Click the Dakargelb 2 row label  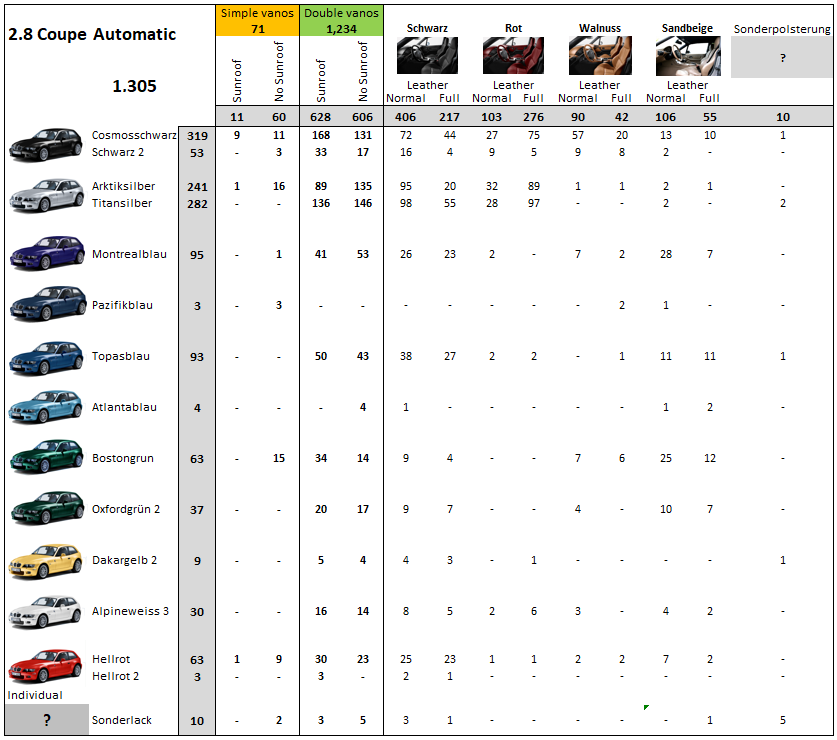tap(124, 560)
